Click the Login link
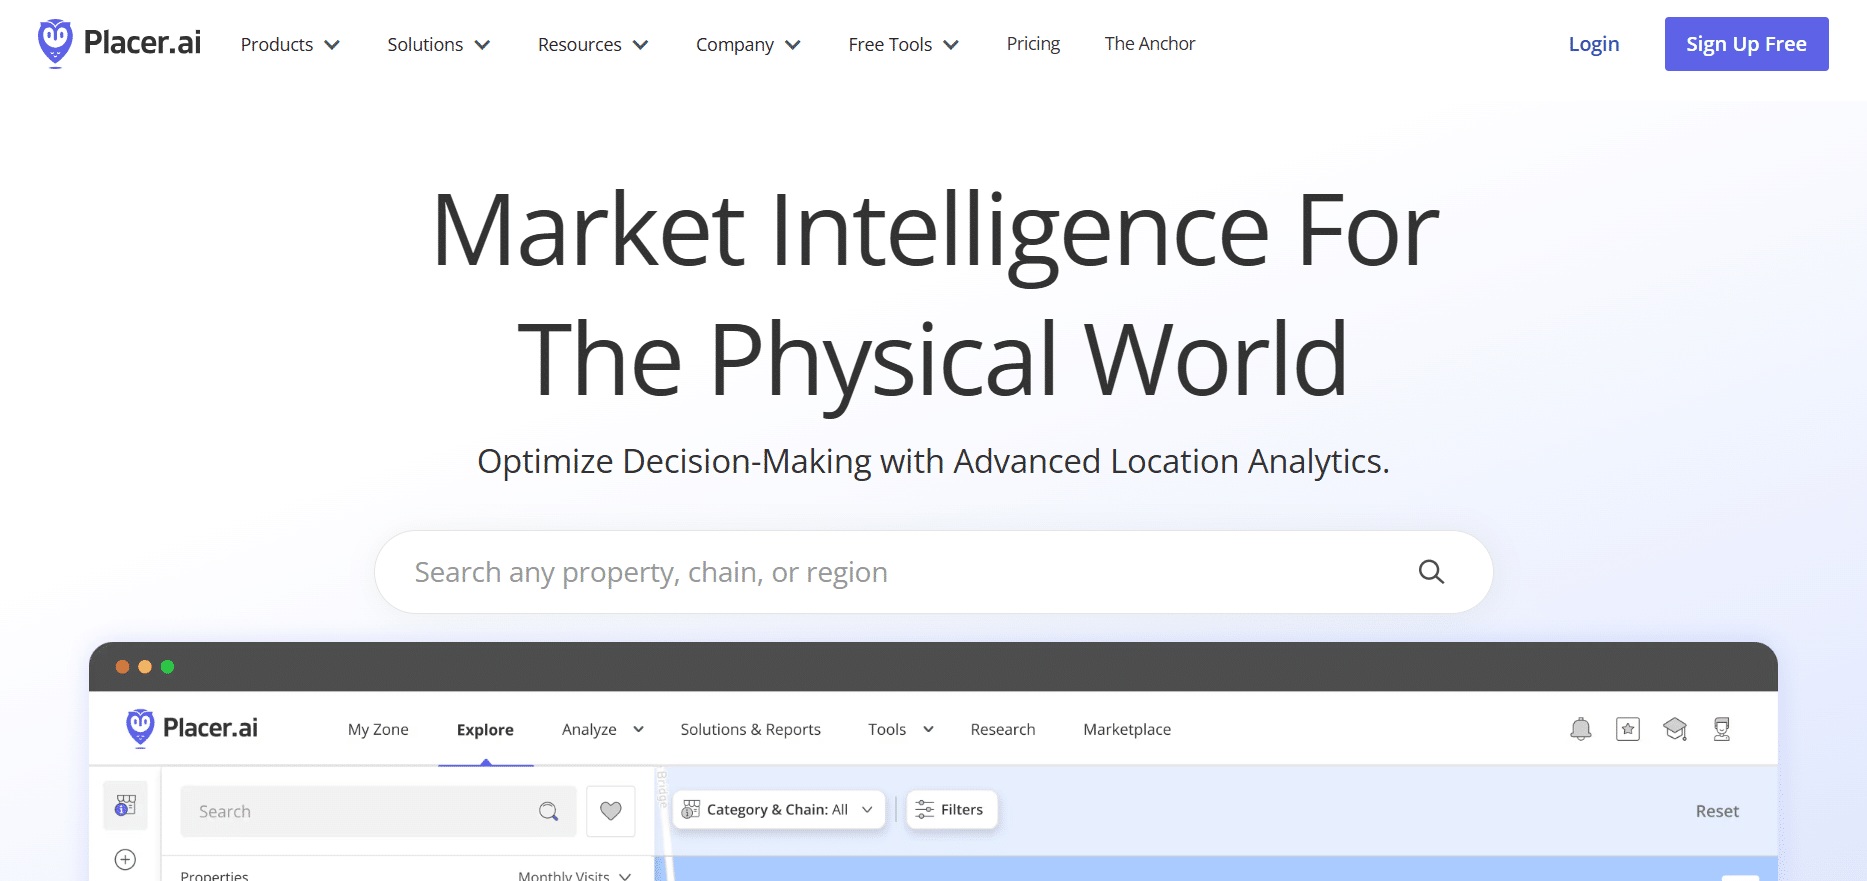Image resolution: width=1867 pixels, height=881 pixels. [x=1593, y=44]
